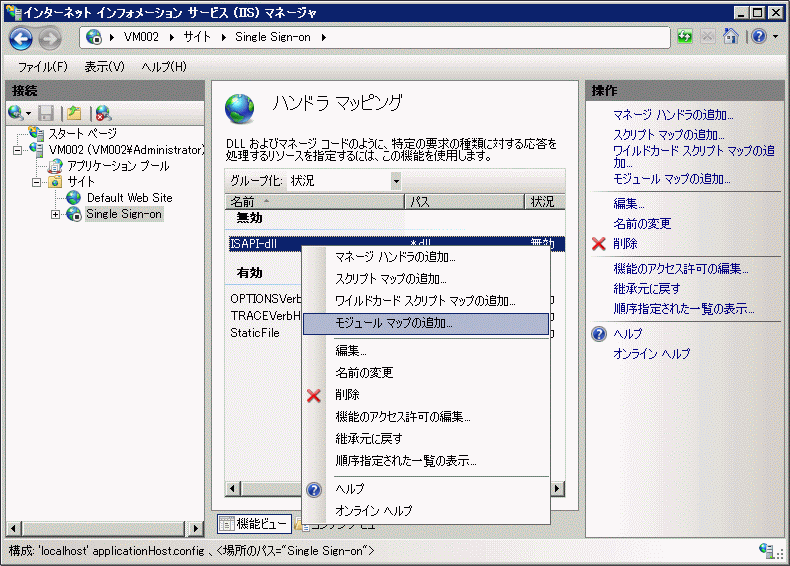Screen dimensions: 790x566
Task: Click the Save floppy disk icon in Connections
Action: (46, 113)
